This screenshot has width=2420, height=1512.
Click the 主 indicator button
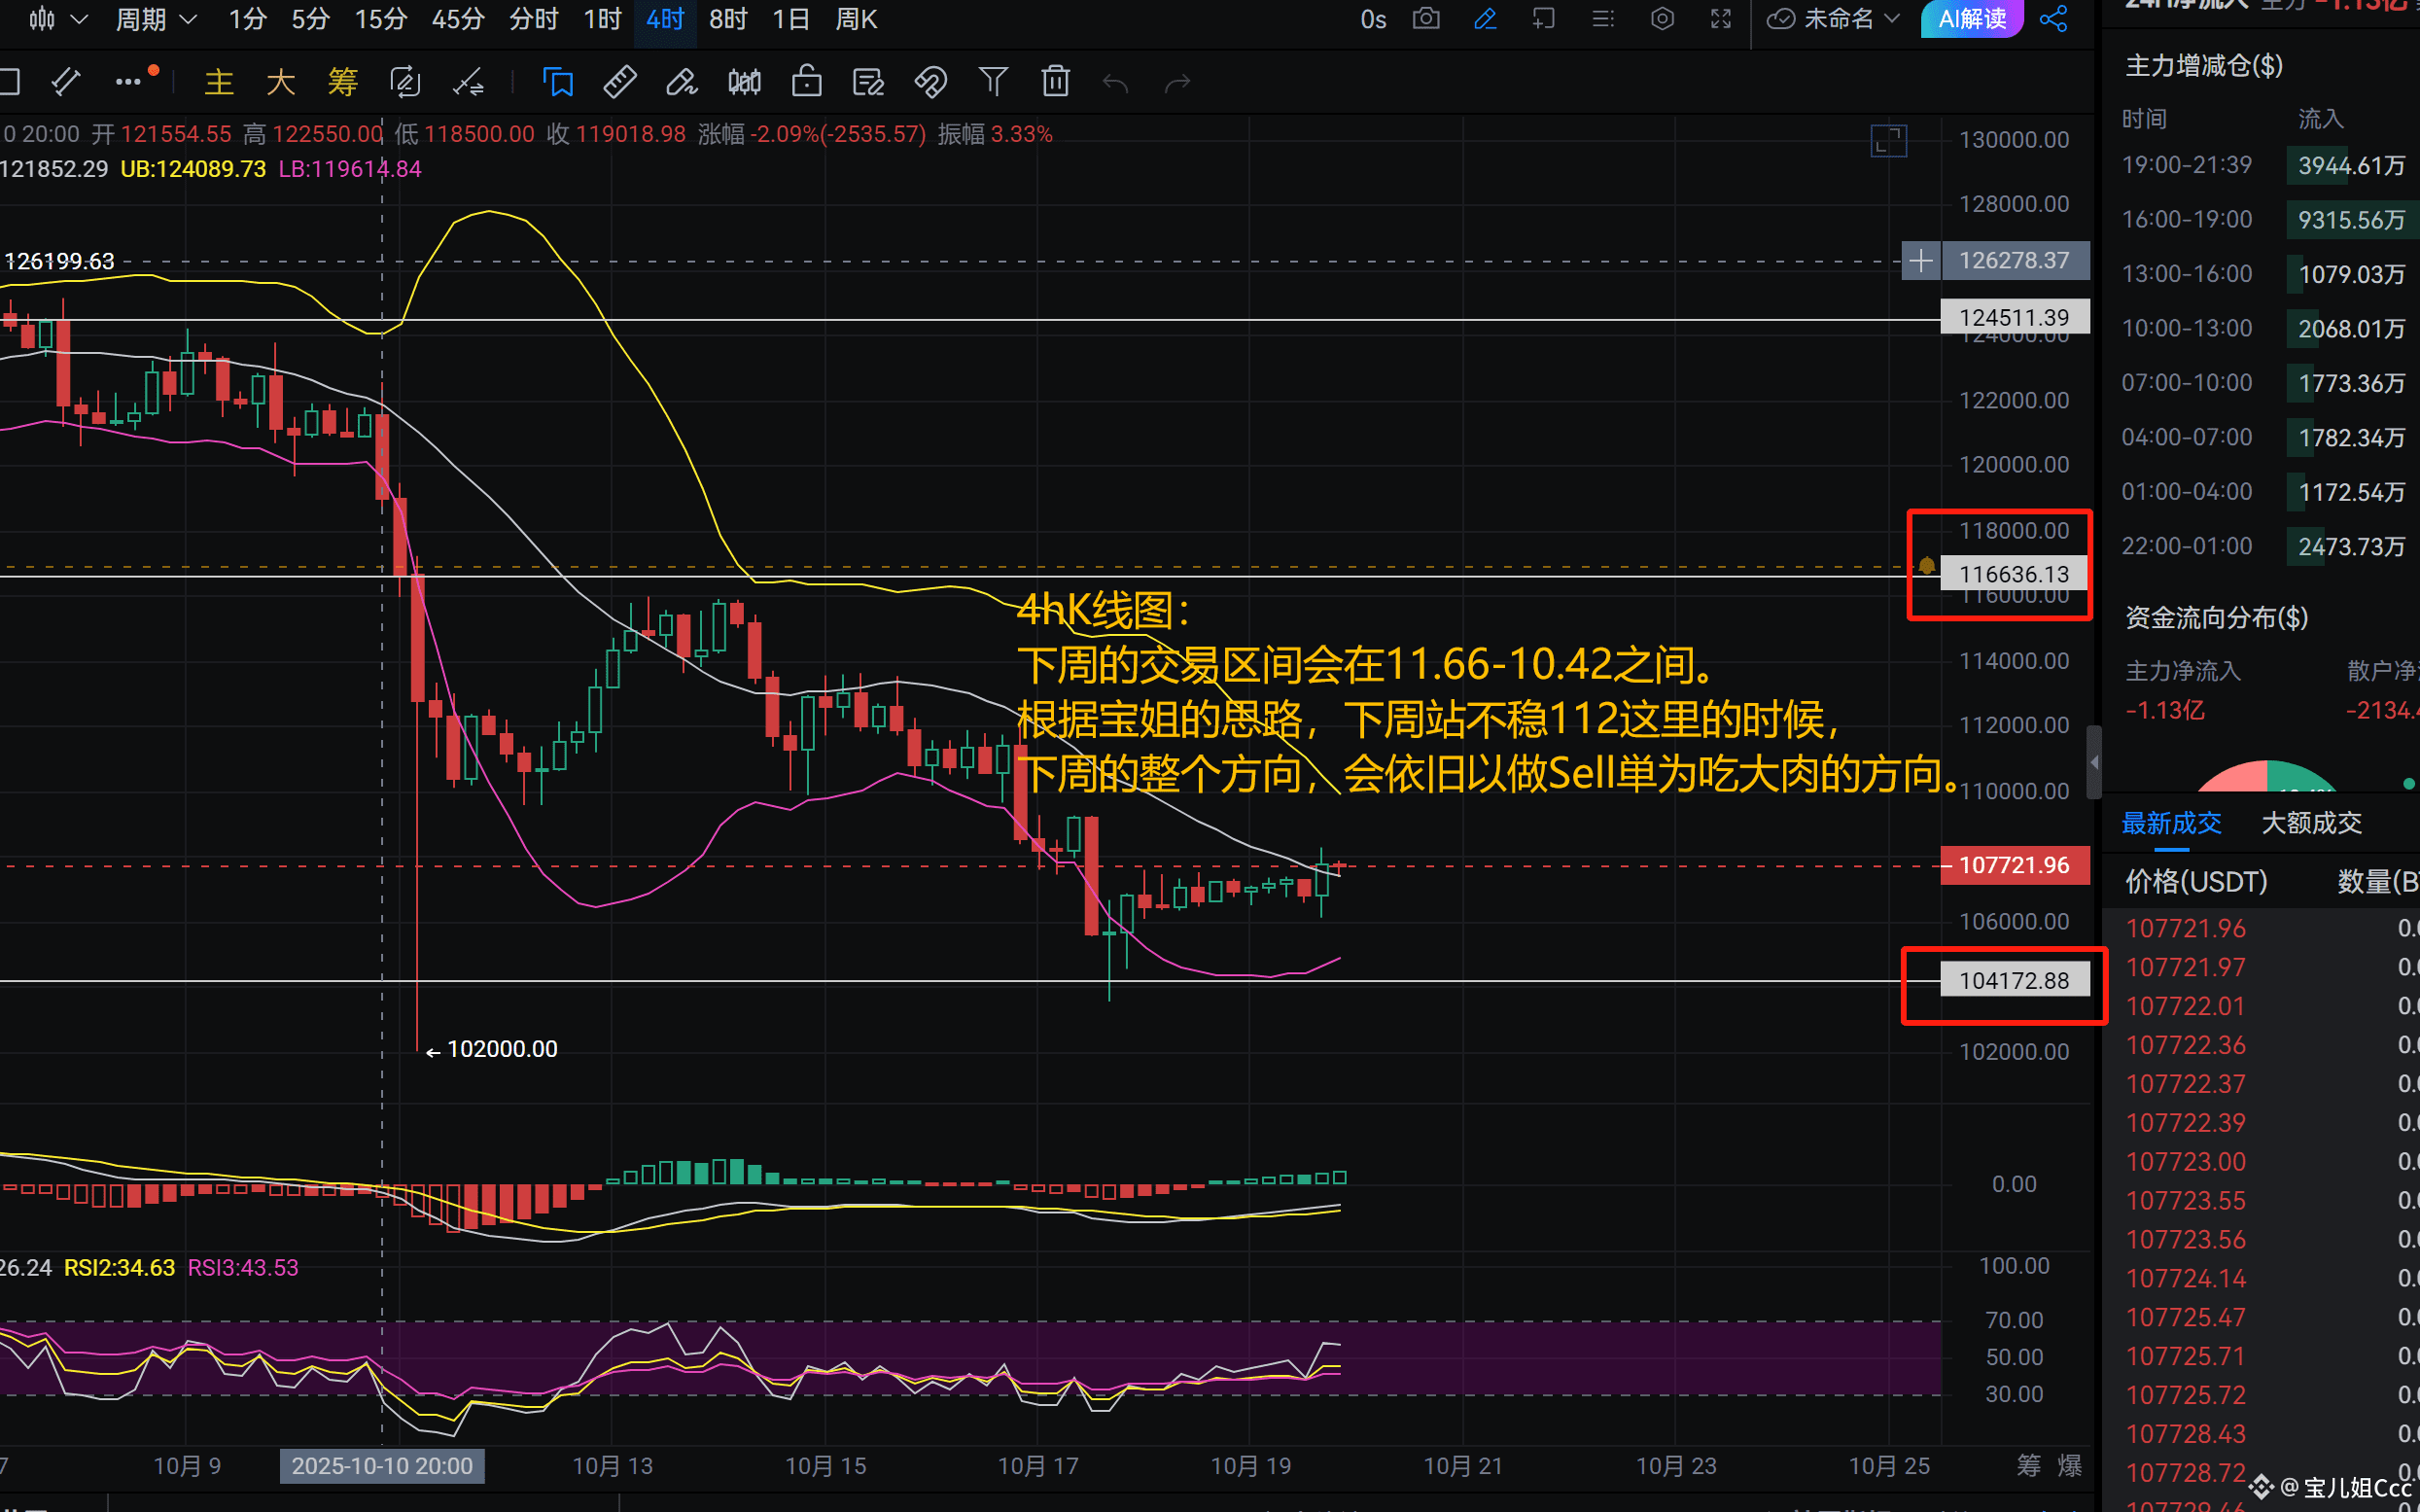tap(219, 82)
